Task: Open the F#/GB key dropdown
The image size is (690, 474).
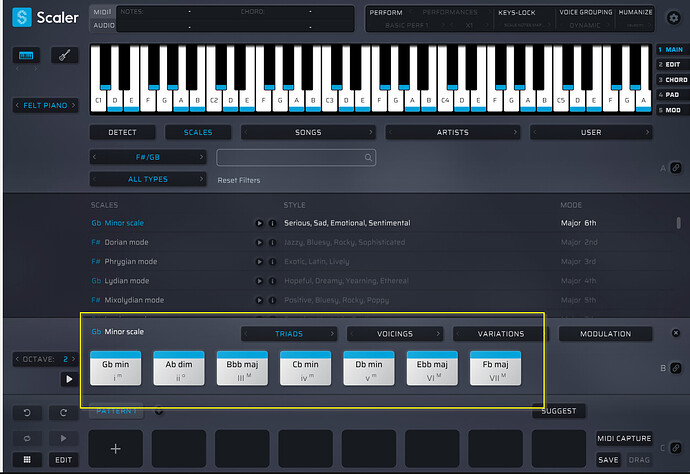Action: point(148,157)
